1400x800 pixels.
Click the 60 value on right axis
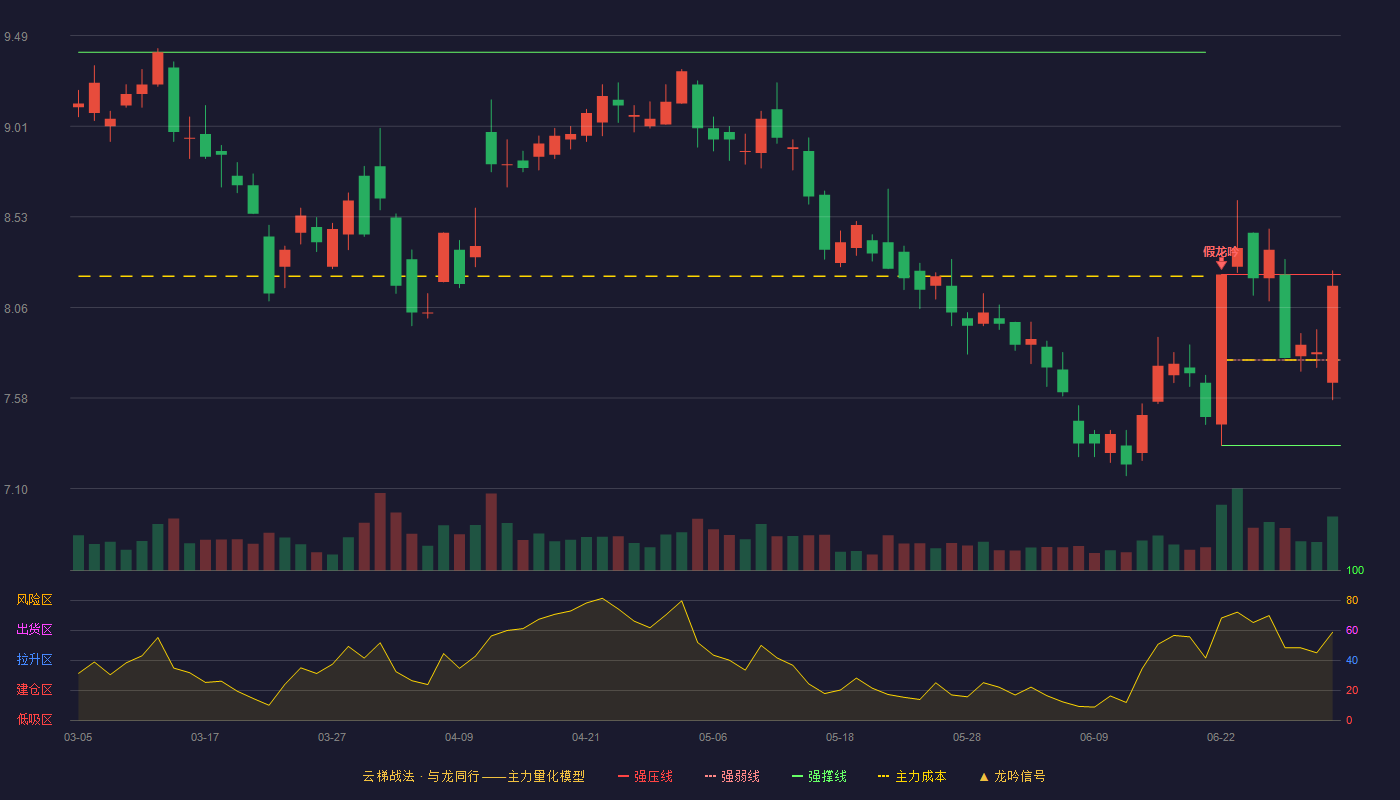(x=1352, y=630)
